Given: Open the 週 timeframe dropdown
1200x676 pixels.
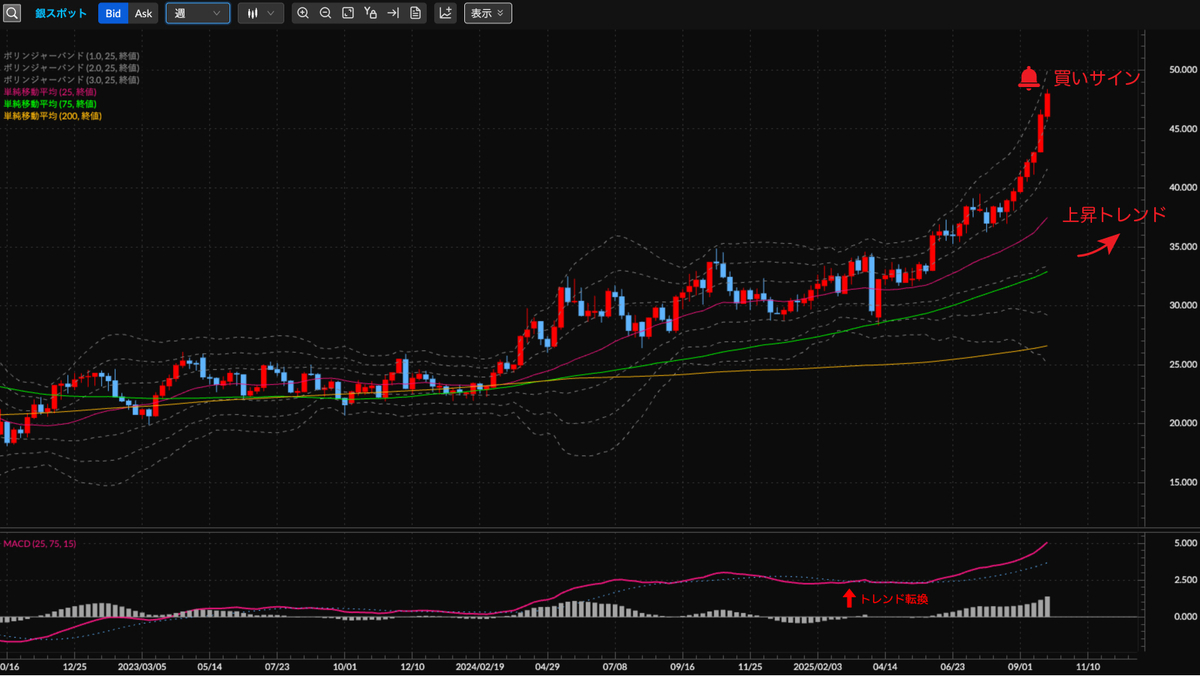Looking at the screenshot, I should [x=197, y=13].
